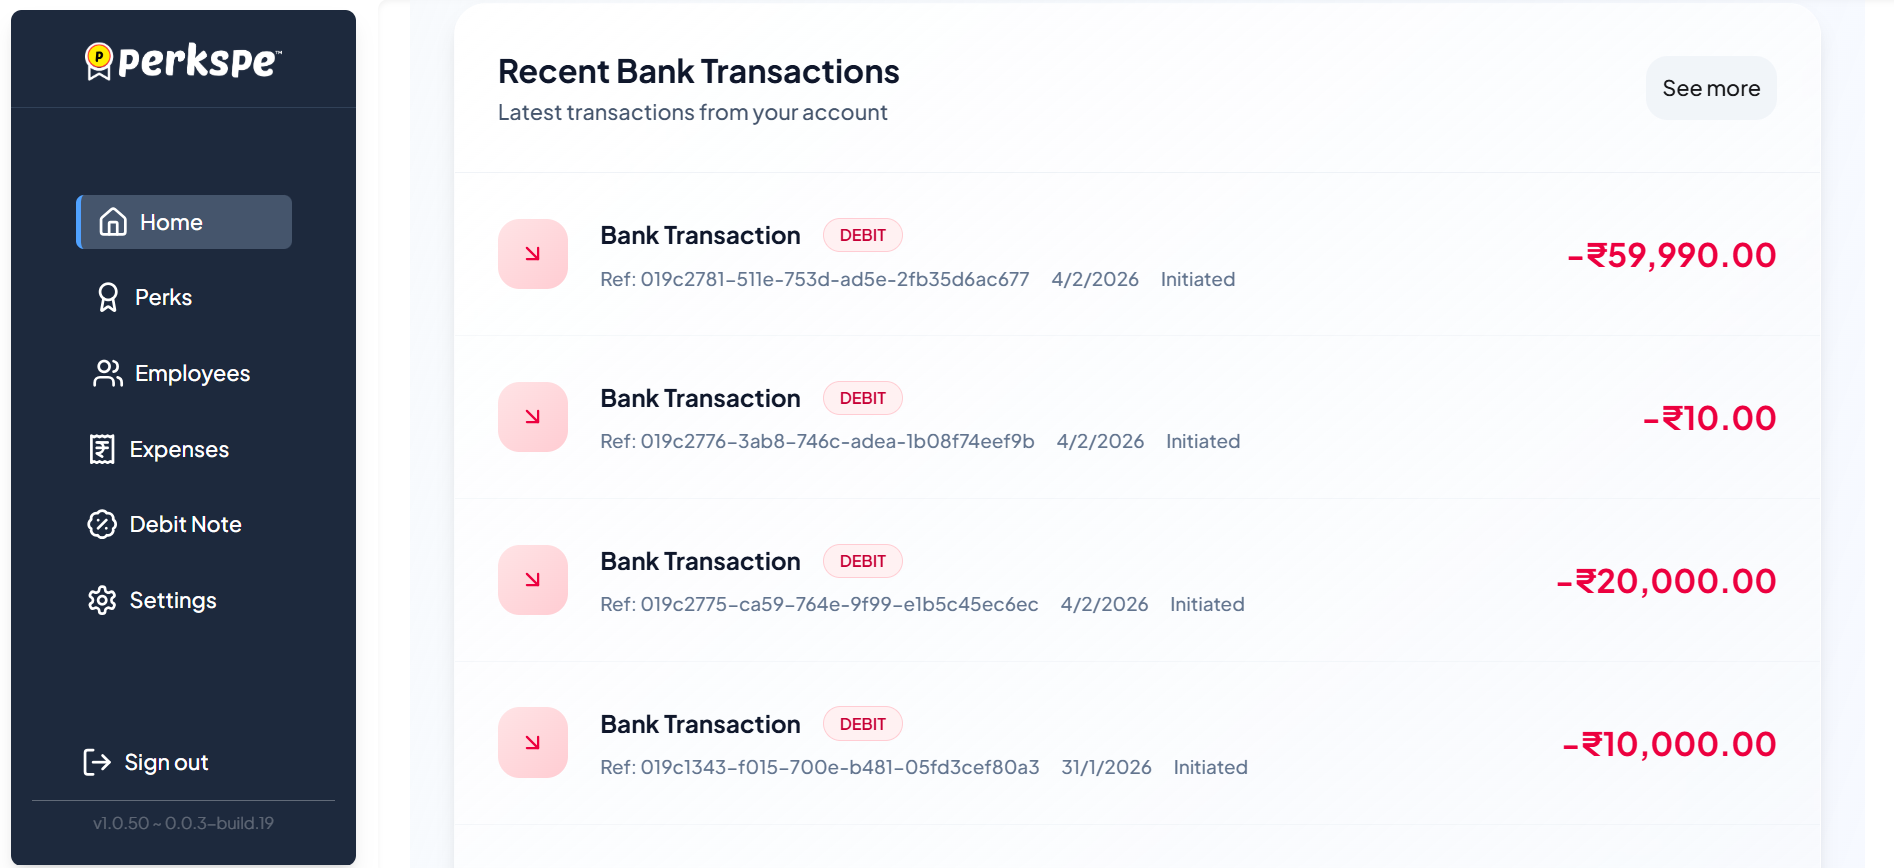Click the Employees people icon
This screenshot has height=868, width=1894.
point(107,373)
